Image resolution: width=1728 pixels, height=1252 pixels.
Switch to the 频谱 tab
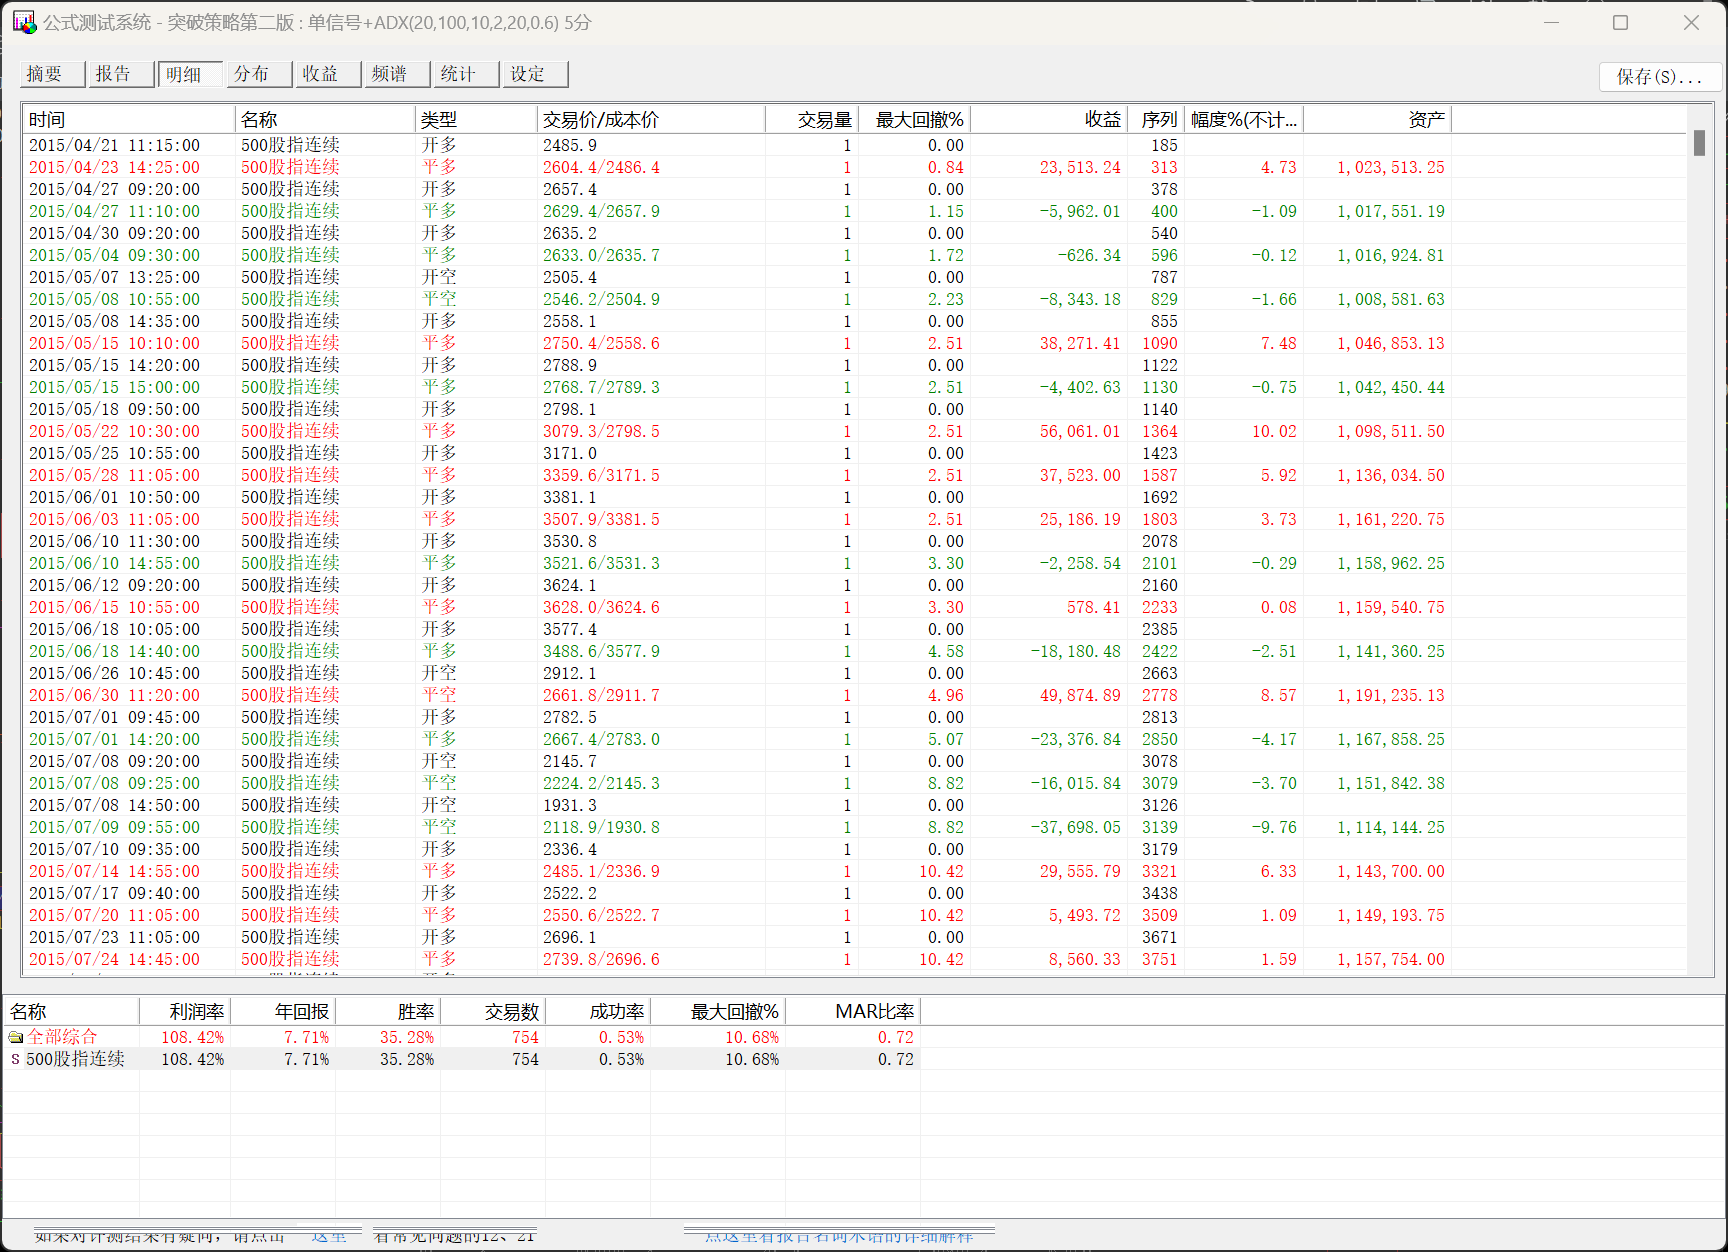pyautogui.click(x=397, y=74)
